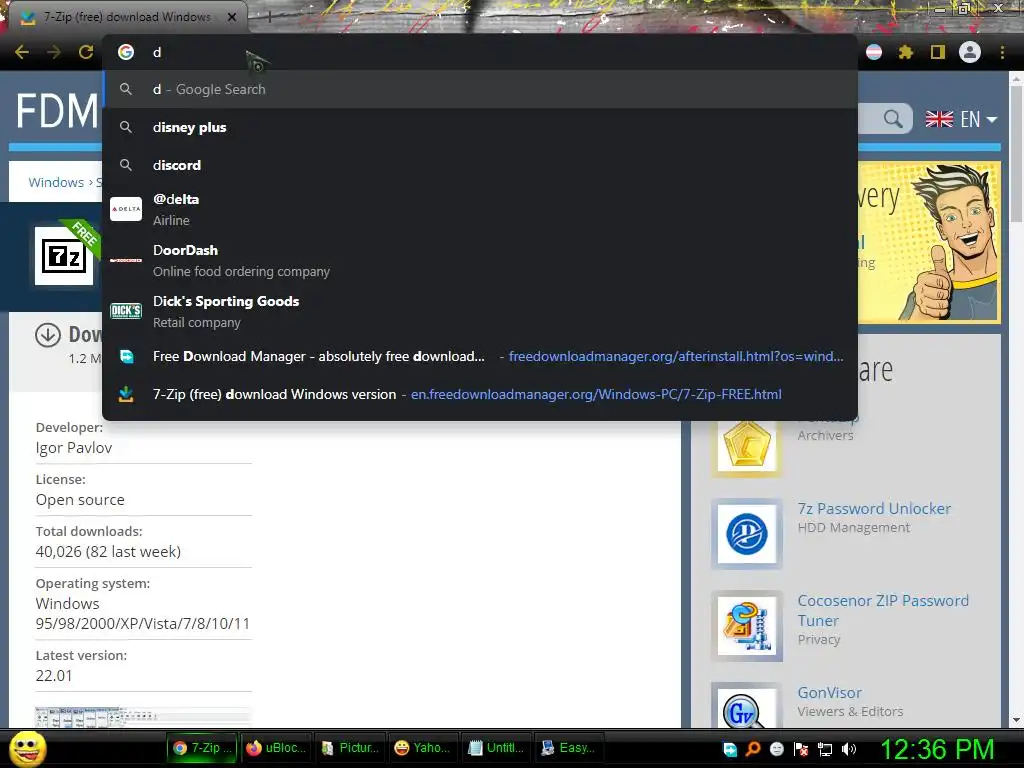Click the FDM site logo
Screen dimensions: 1024x768
[x=57, y=110]
